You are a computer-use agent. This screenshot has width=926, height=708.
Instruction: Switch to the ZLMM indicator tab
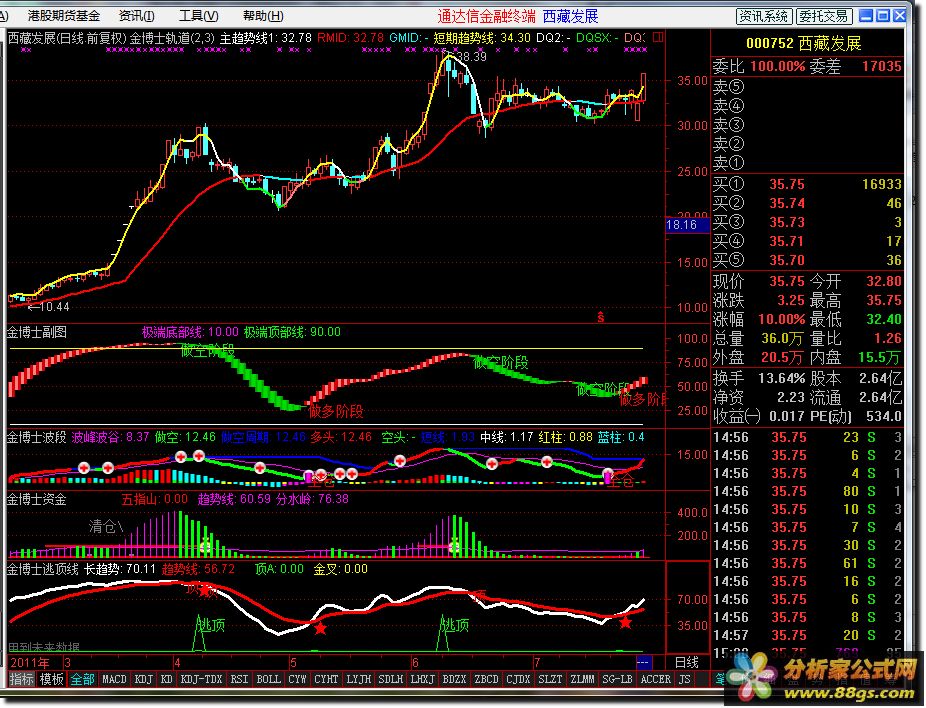coord(582,679)
